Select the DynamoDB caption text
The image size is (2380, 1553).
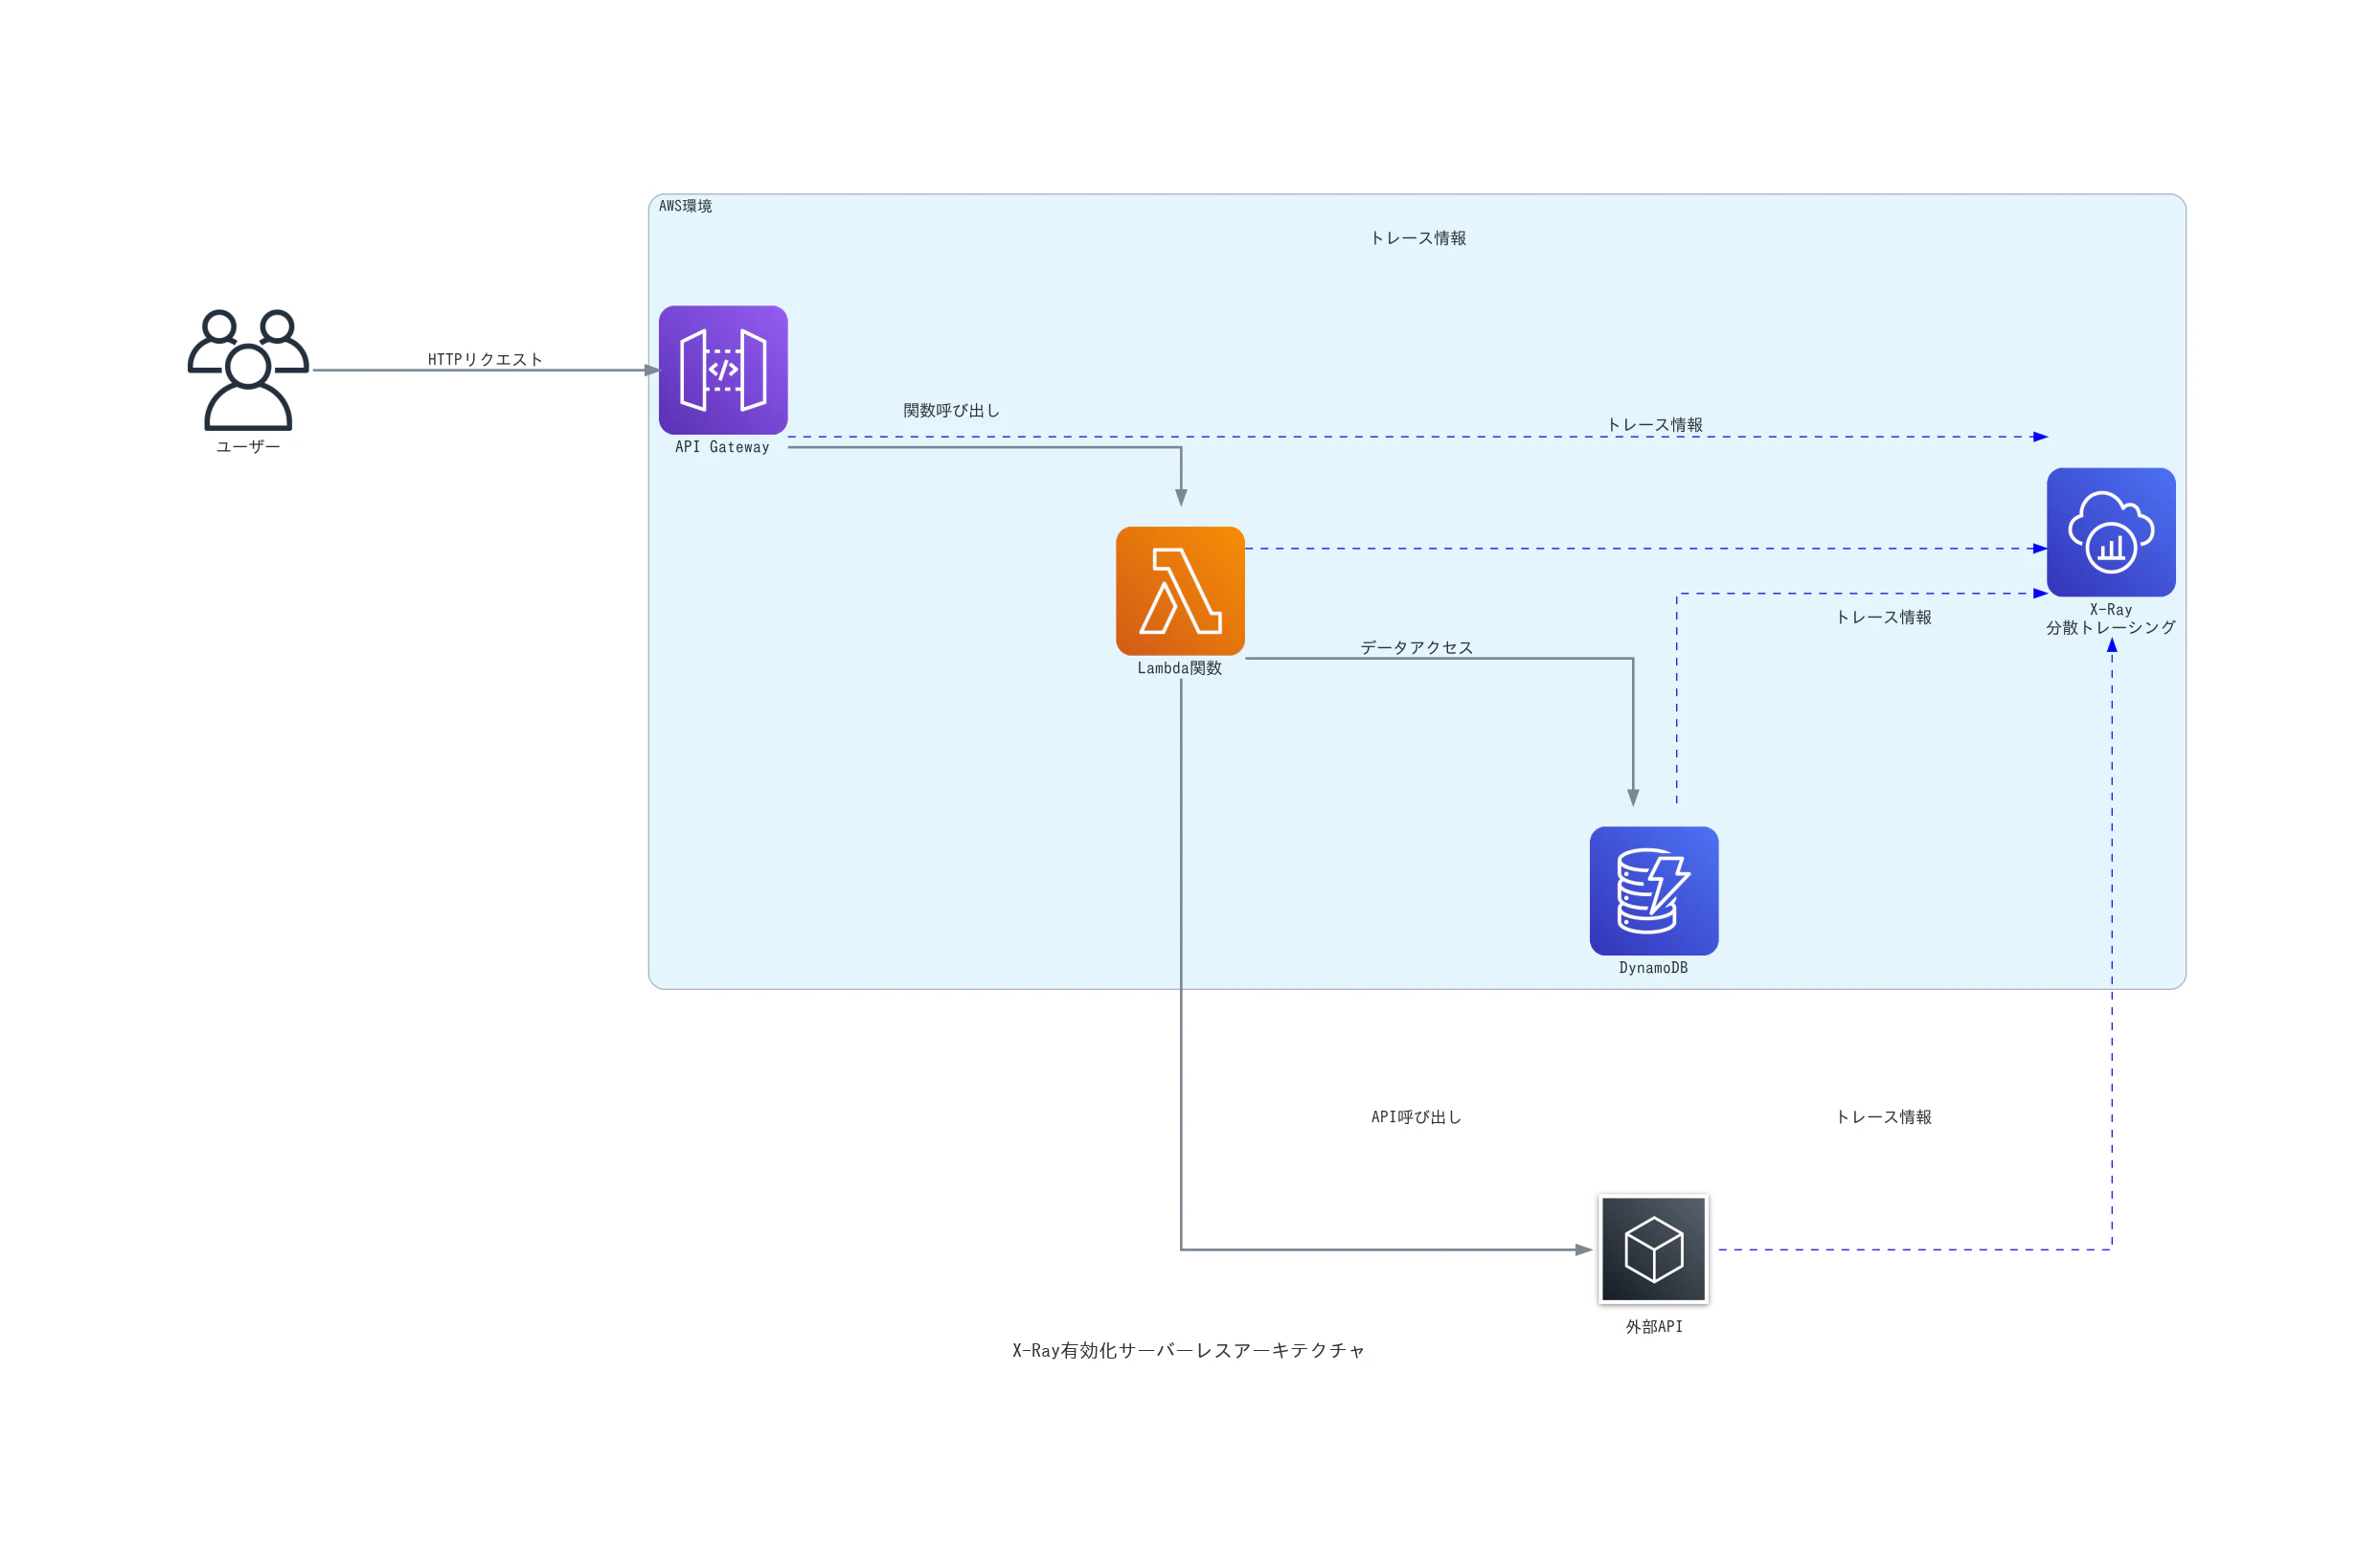(x=1653, y=968)
